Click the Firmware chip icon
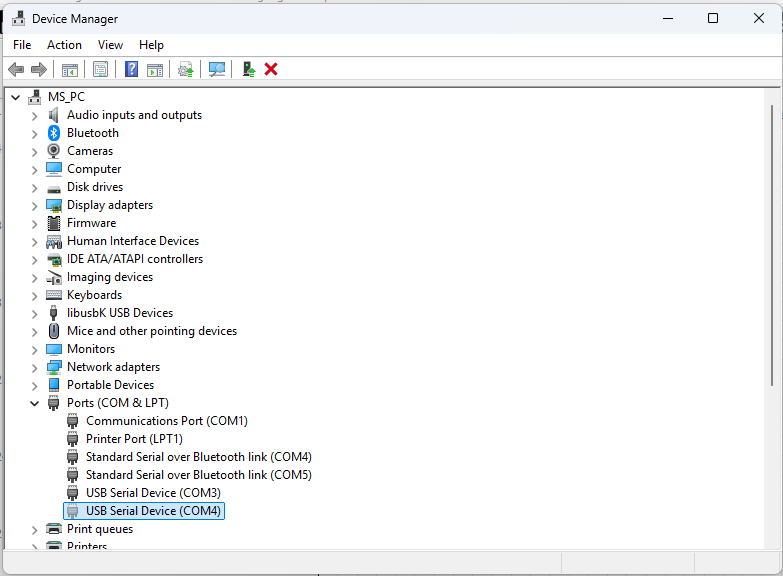This screenshot has height=576, width=783. [x=54, y=223]
